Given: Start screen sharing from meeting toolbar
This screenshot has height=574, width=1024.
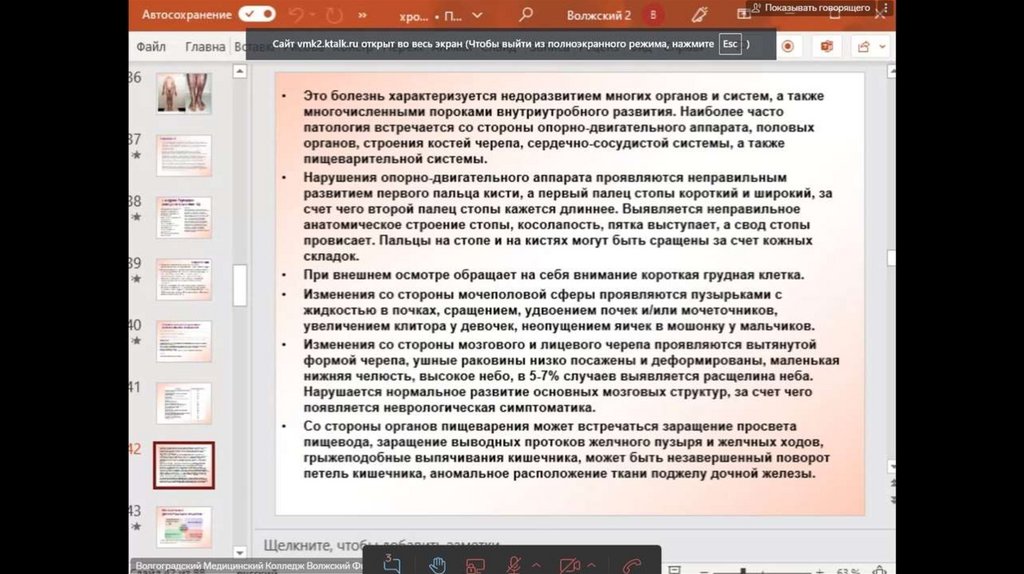Looking at the screenshot, I should [x=475, y=565].
